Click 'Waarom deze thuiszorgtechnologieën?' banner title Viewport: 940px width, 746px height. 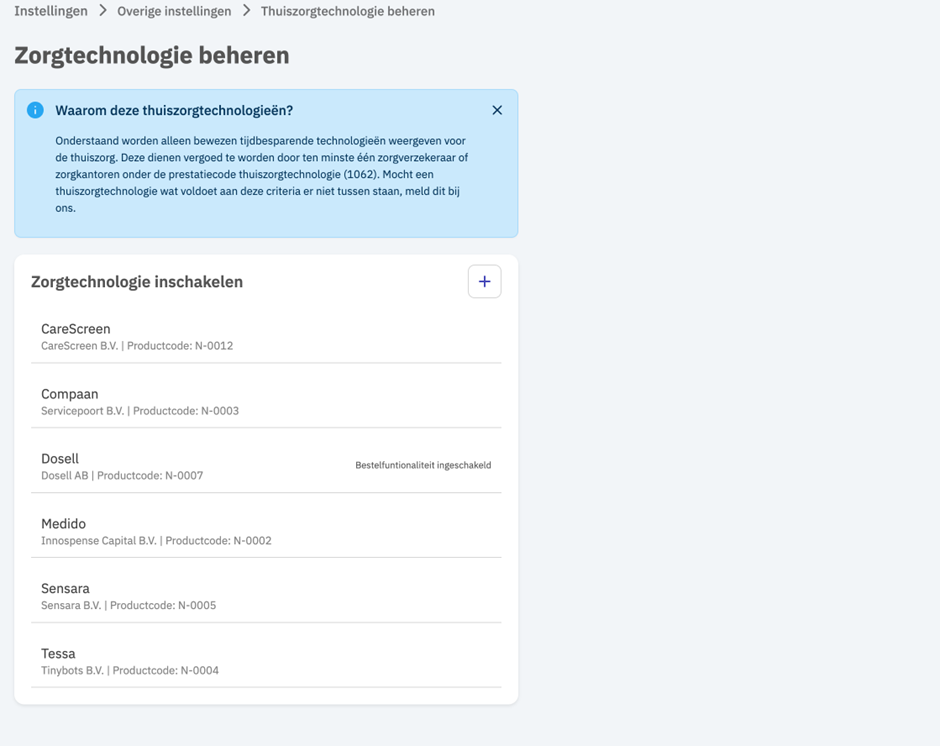[x=174, y=110]
